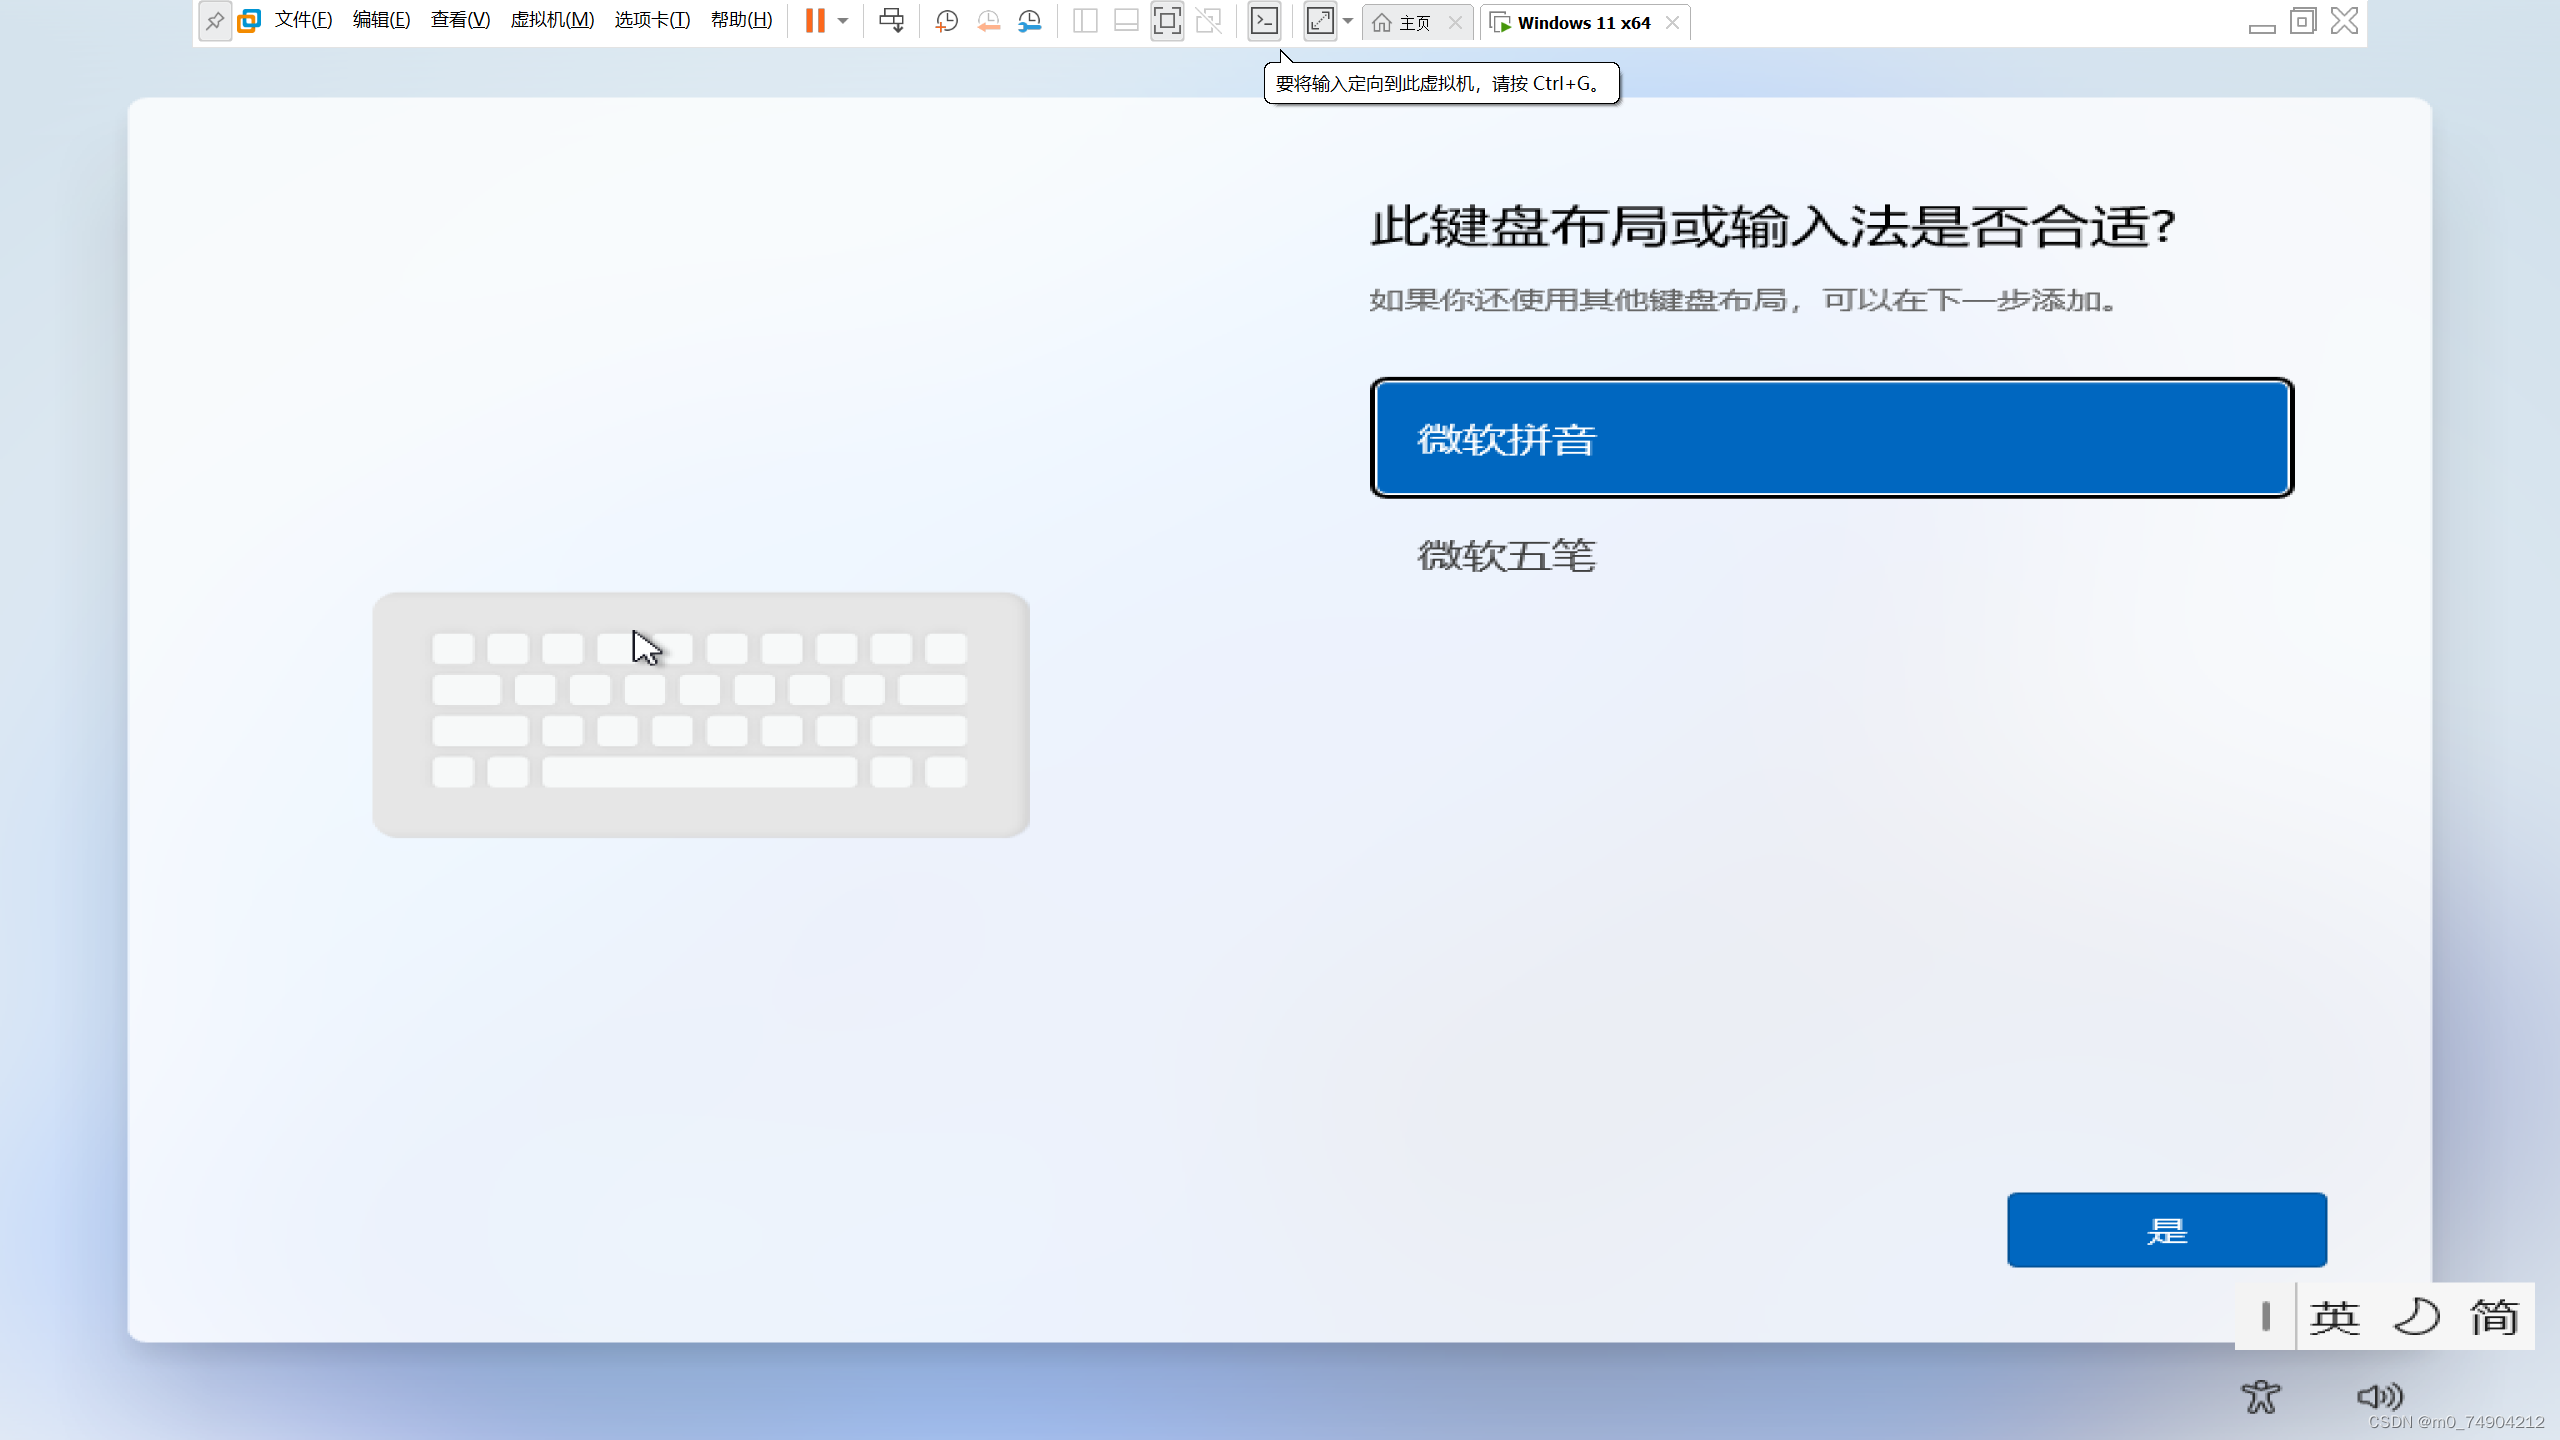Image resolution: width=2560 pixels, height=1440 pixels.
Task: Show the library sidebar panel
Action: point(1084,20)
